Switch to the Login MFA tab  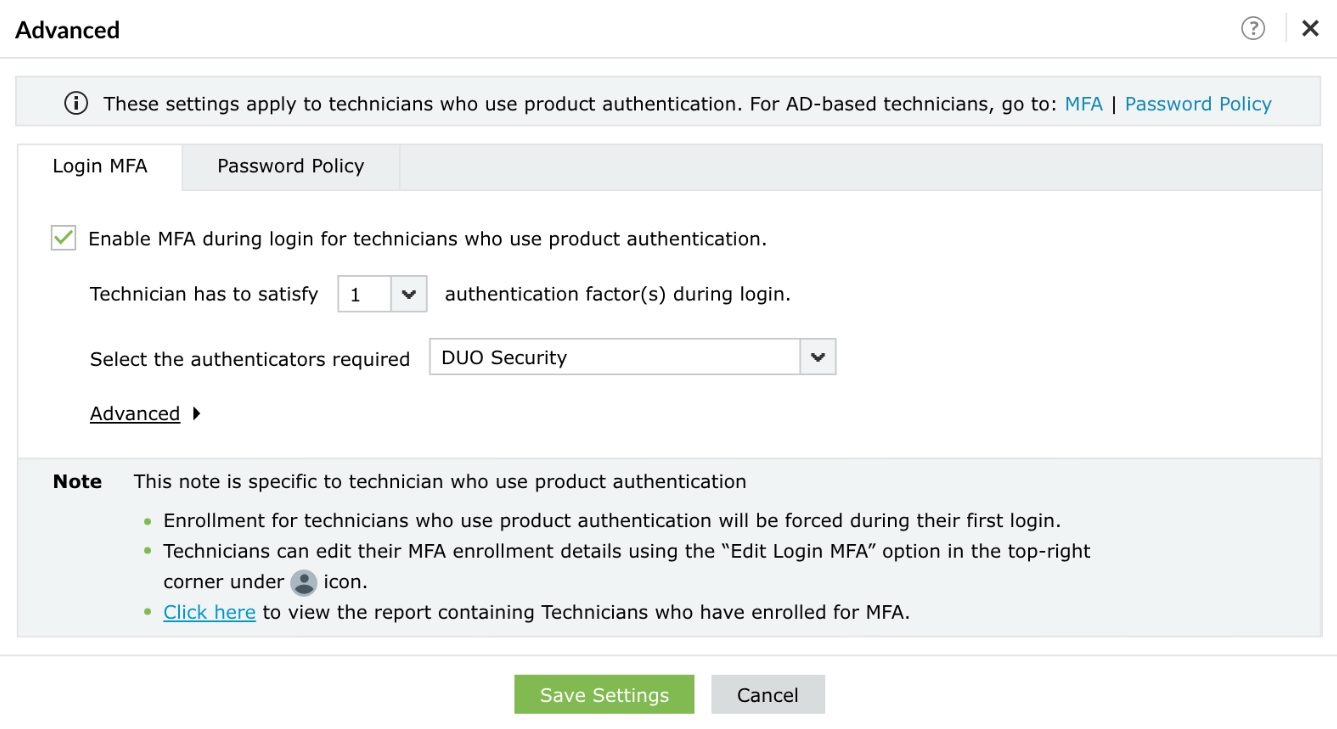(100, 166)
